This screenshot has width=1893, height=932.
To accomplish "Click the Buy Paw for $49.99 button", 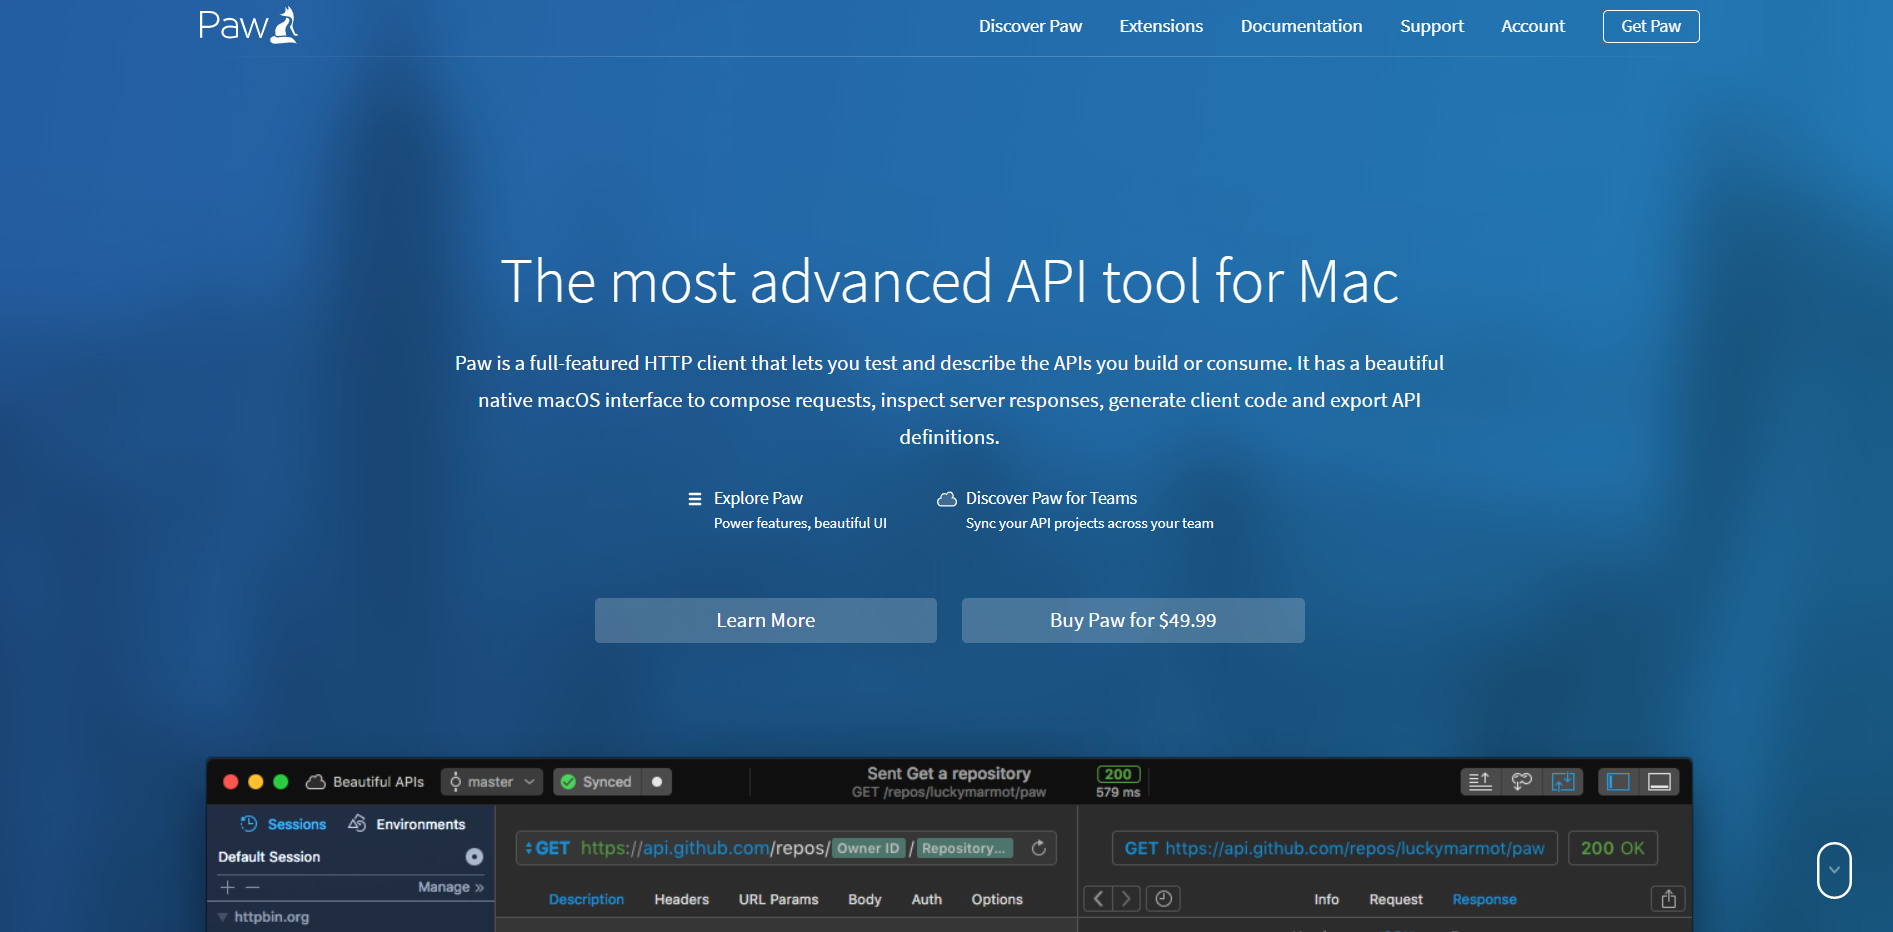I will [1132, 620].
